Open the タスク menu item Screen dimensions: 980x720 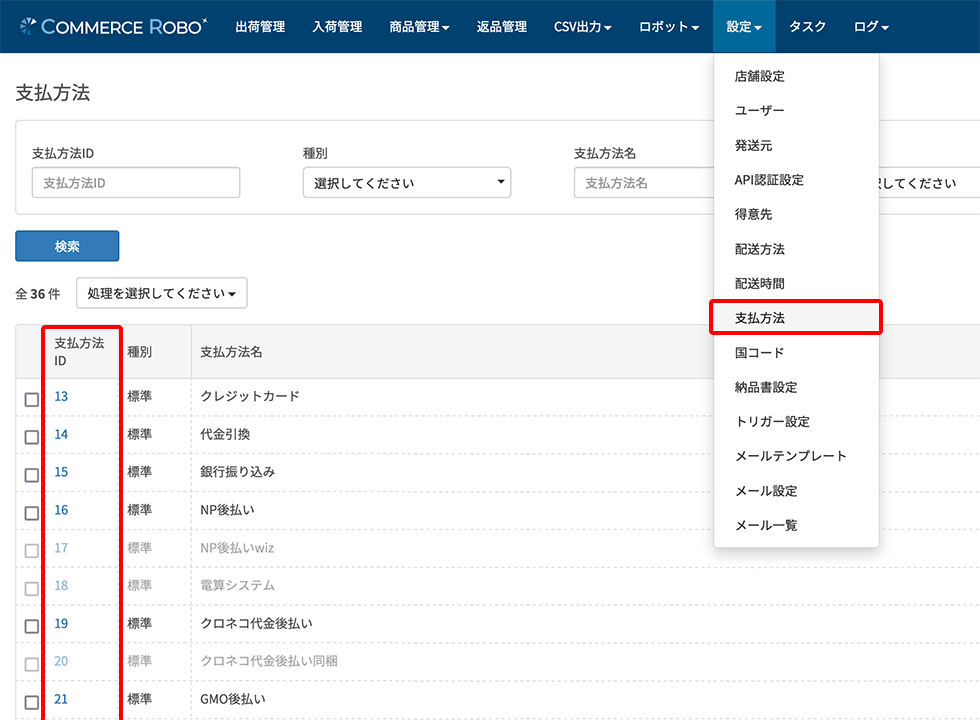[x=808, y=26]
